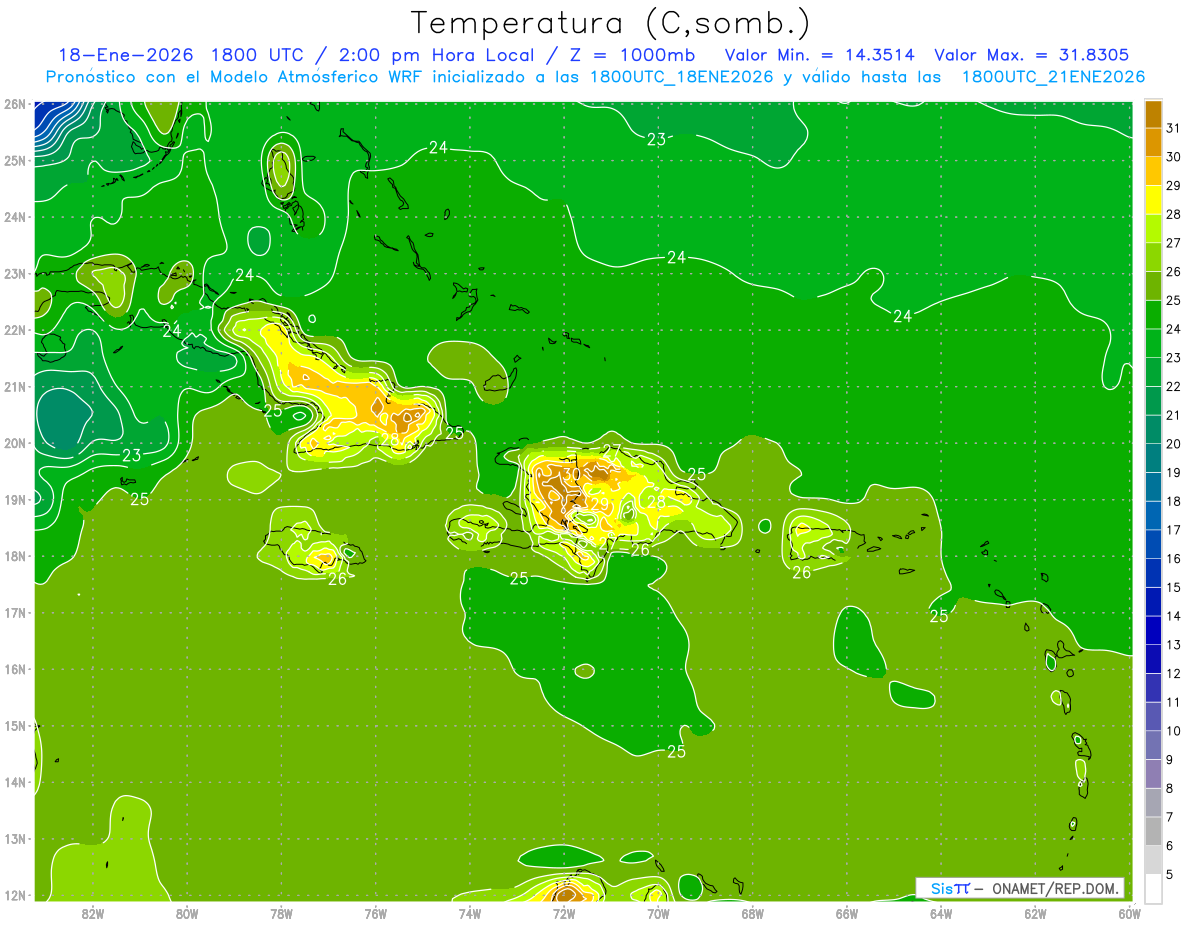Select the Valor Min. = 14.3514 text
This screenshot has height=927, width=1200.
click(819, 55)
